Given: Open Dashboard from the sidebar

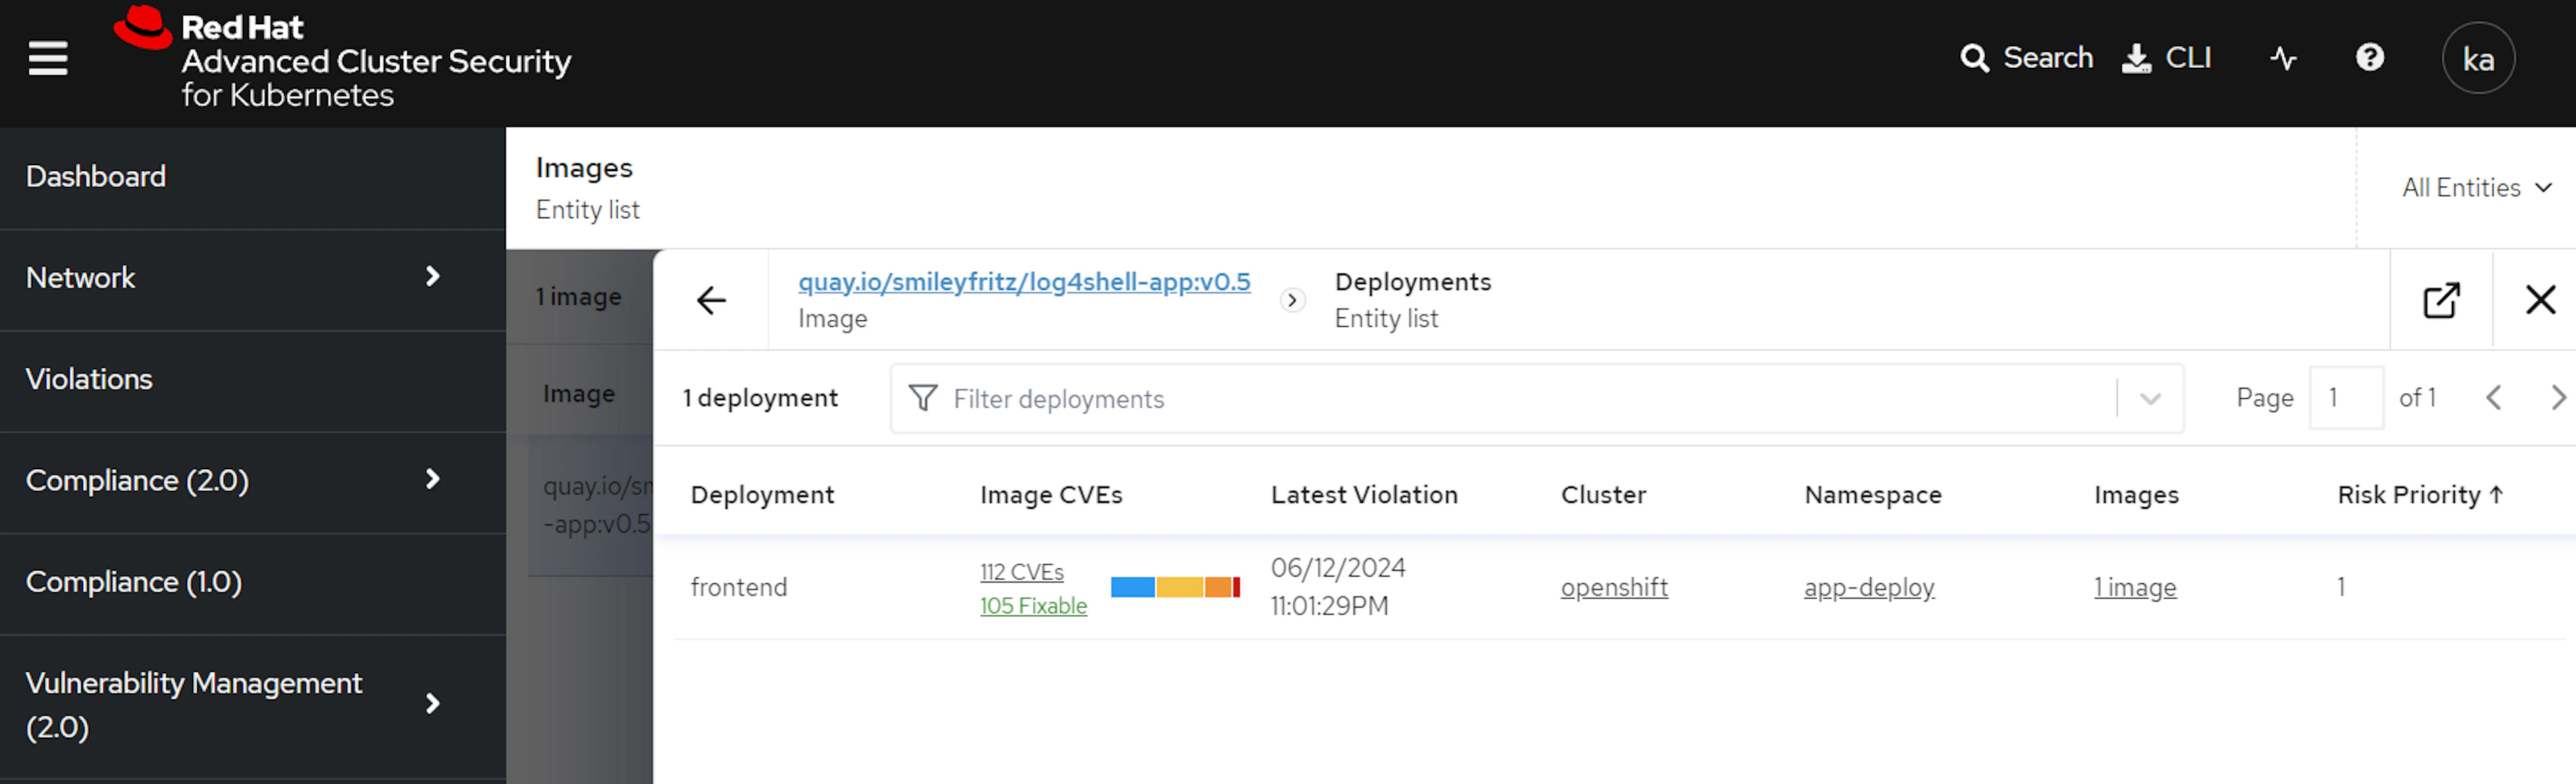Looking at the screenshot, I should click(96, 177).
